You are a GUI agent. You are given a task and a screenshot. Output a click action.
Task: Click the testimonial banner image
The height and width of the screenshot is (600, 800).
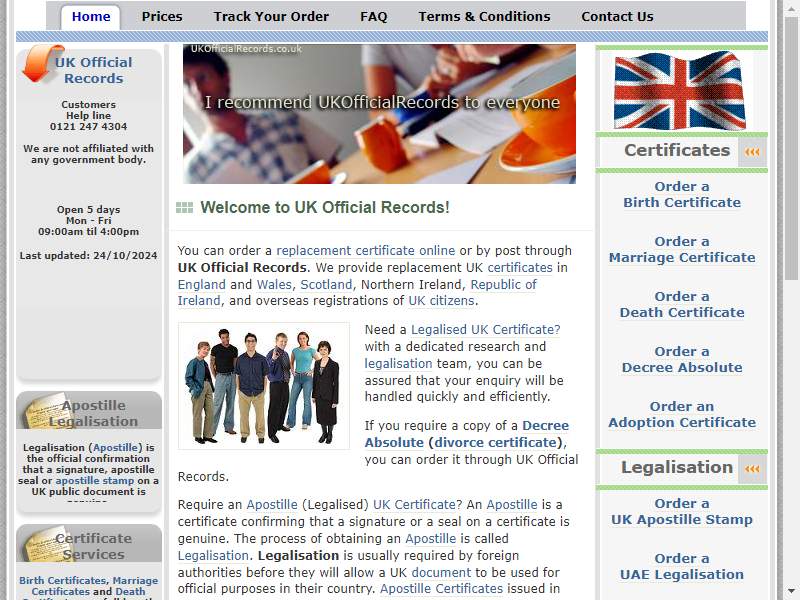[x=379, y=114]
